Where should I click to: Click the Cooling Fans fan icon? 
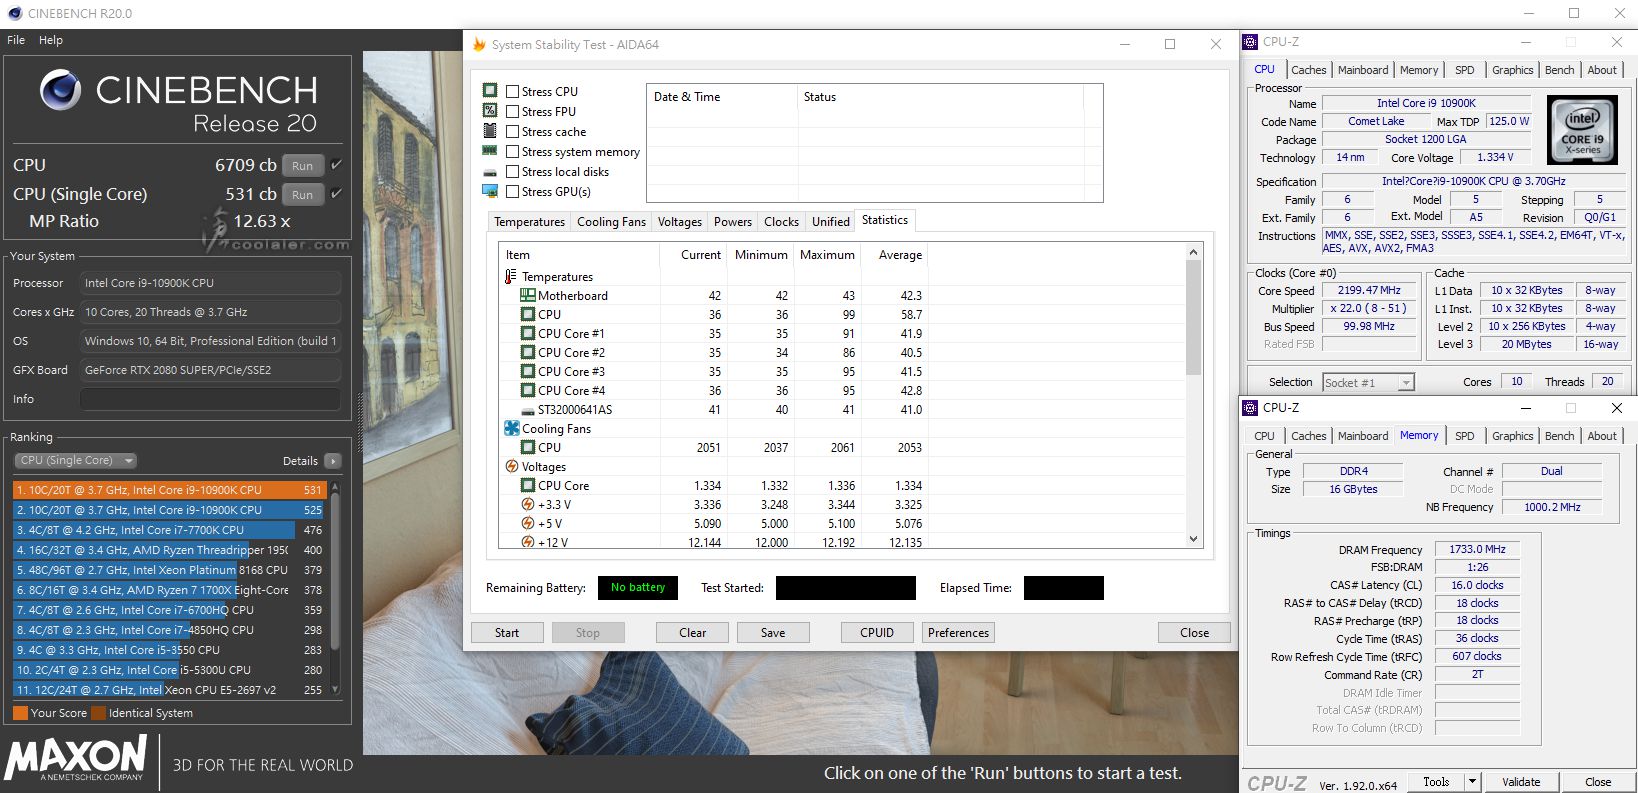(x=512, y=429)
